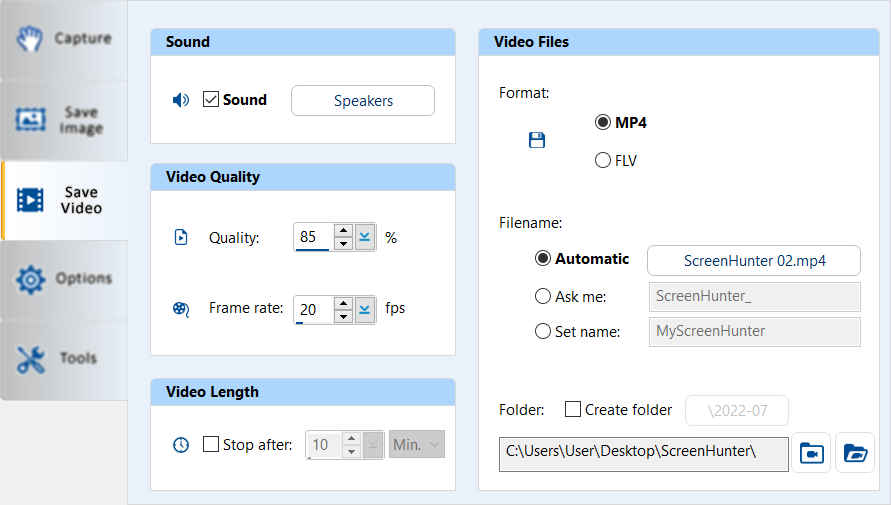Enable the Stop after checkbox
The height and width of the screenshot is (505, 891).
211,444
